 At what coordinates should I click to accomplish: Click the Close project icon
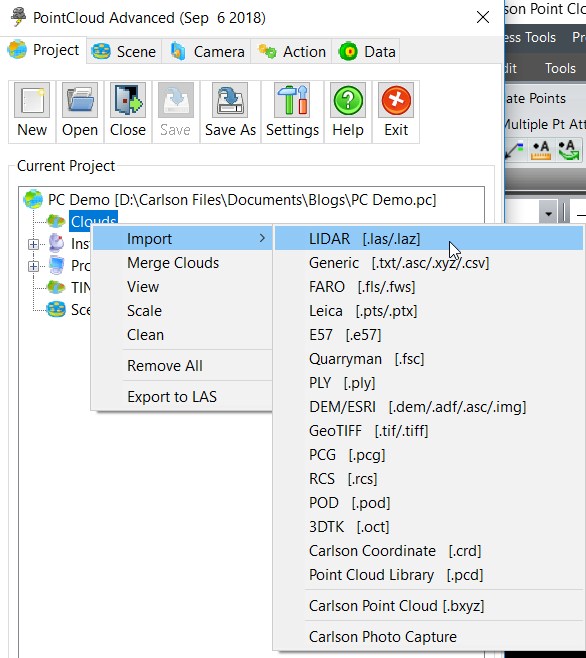pyautogui.click(x=128, y=100)
